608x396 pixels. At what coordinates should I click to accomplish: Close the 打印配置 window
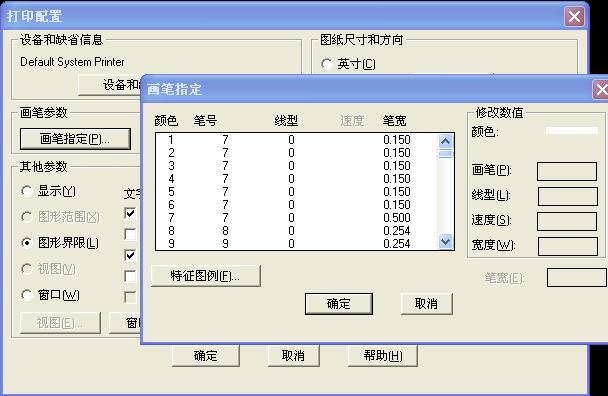point(574,17)
